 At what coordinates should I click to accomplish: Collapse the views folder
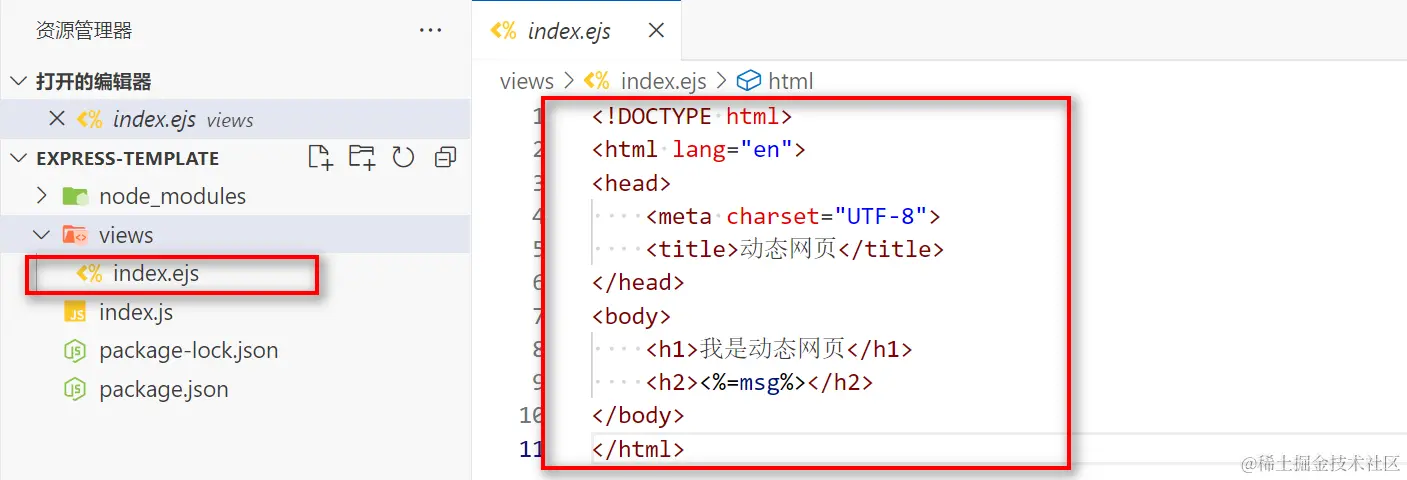point(42,235)
